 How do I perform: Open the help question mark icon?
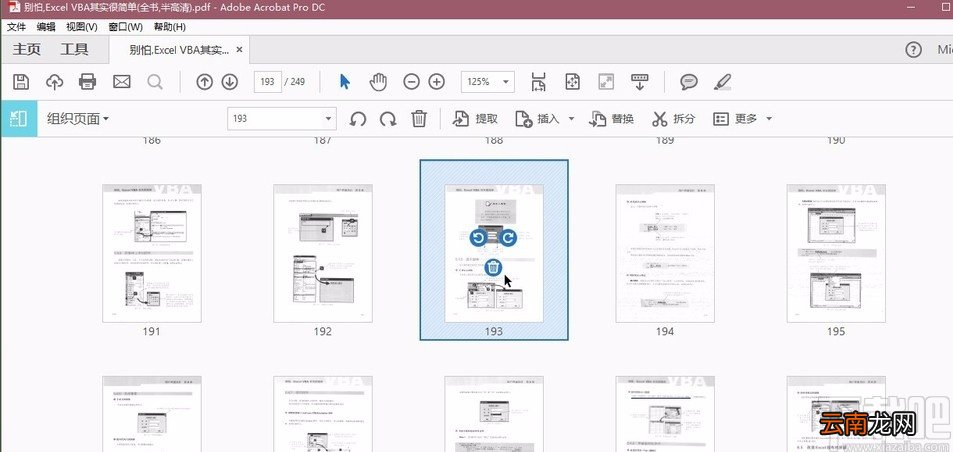click(x=913, y=50)
